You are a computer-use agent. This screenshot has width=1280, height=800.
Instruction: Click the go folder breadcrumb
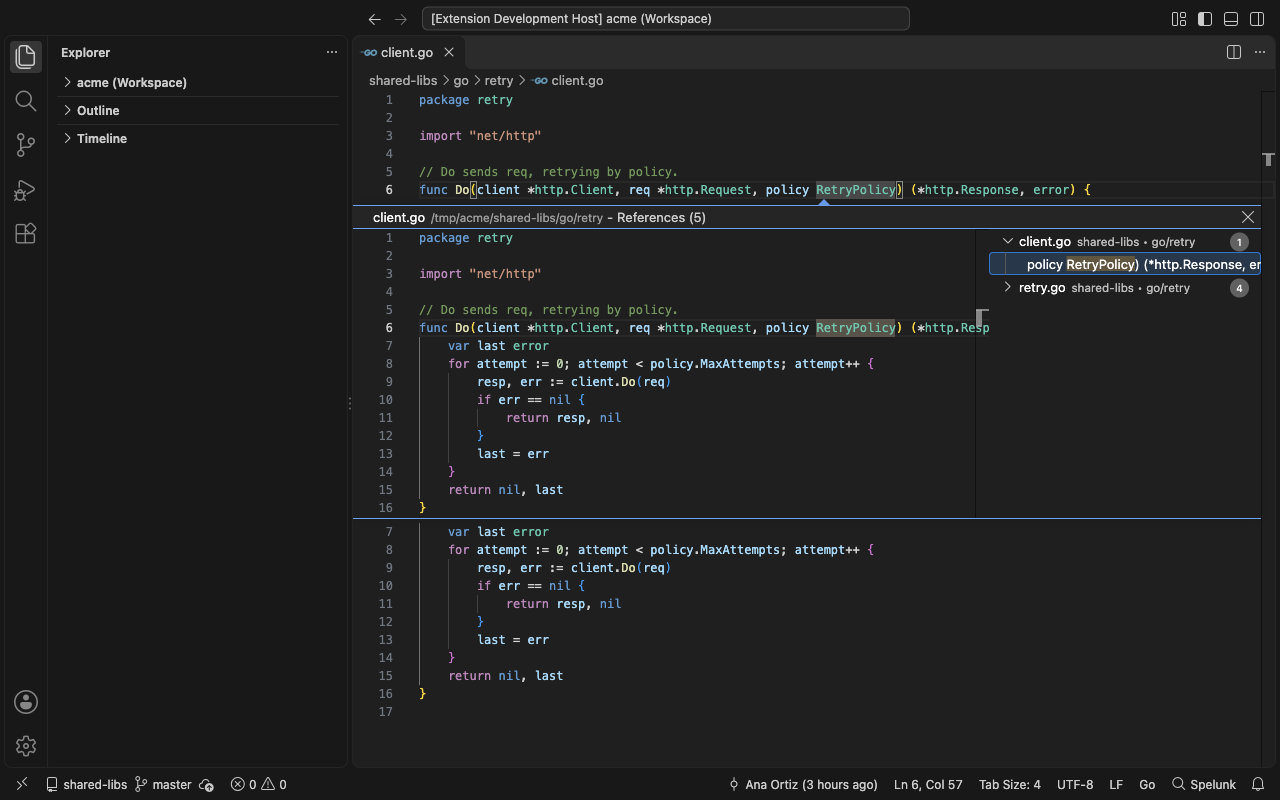[461, 81]
